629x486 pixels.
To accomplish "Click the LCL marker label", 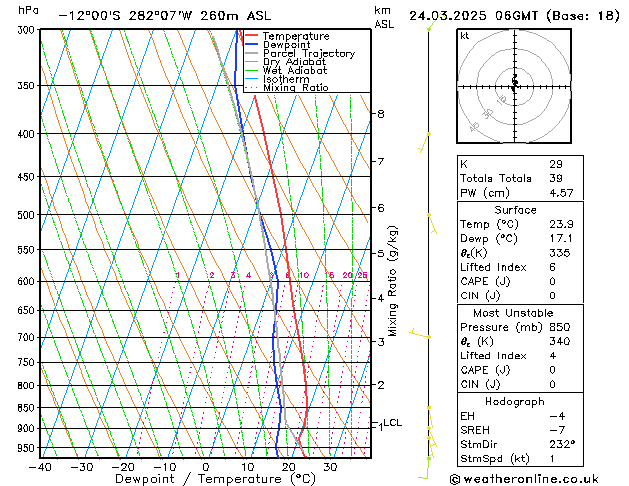I will (392, 423).
